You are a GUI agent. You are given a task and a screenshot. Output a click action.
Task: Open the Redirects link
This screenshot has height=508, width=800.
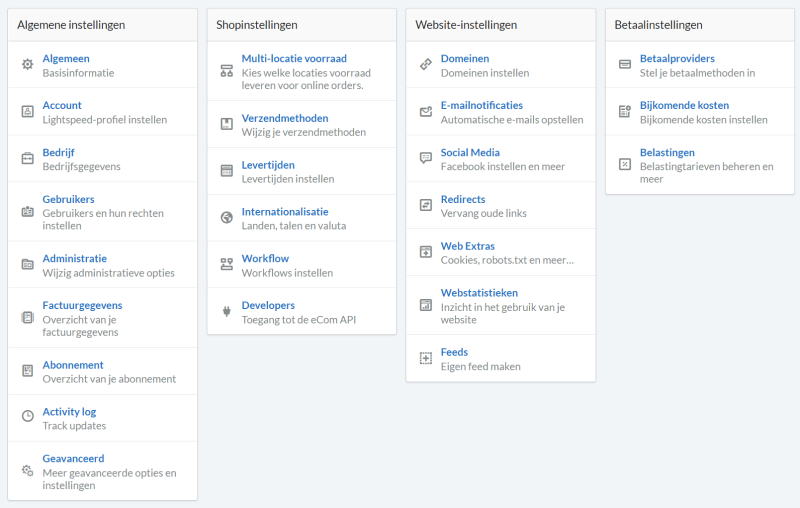[x=463, y=199]
